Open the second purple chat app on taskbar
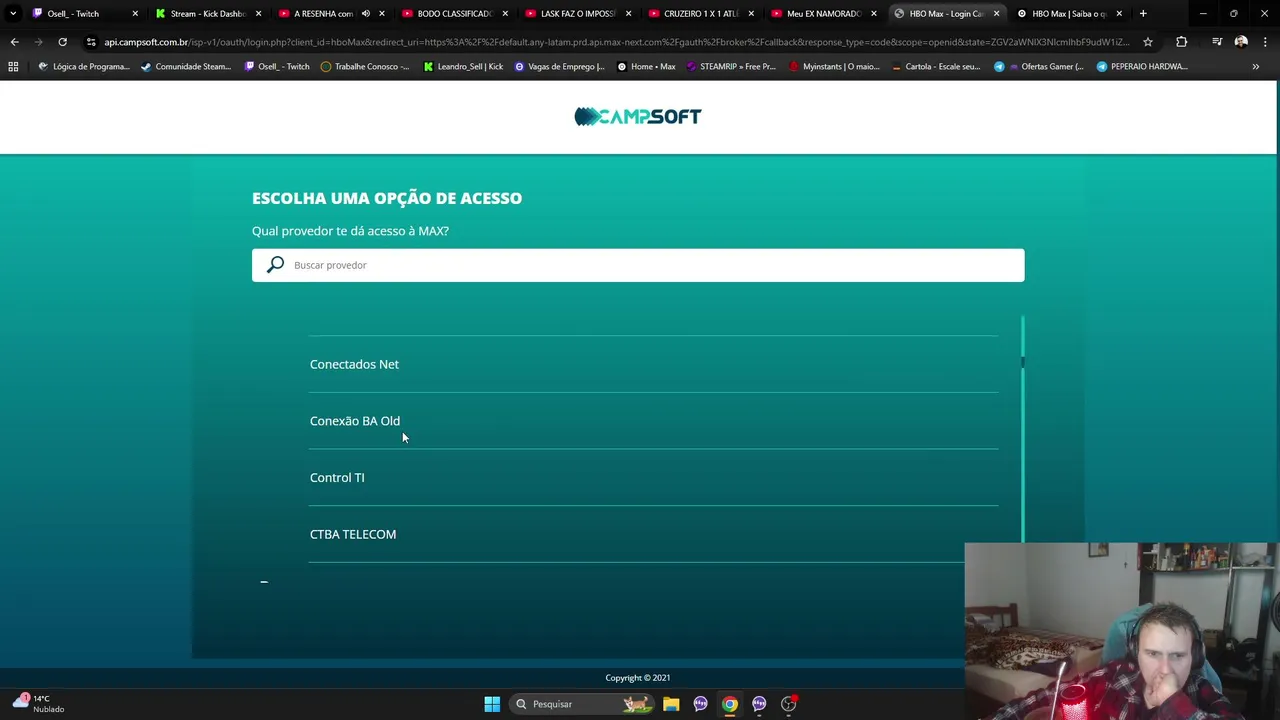1280x720 pixels. [759, 704]
